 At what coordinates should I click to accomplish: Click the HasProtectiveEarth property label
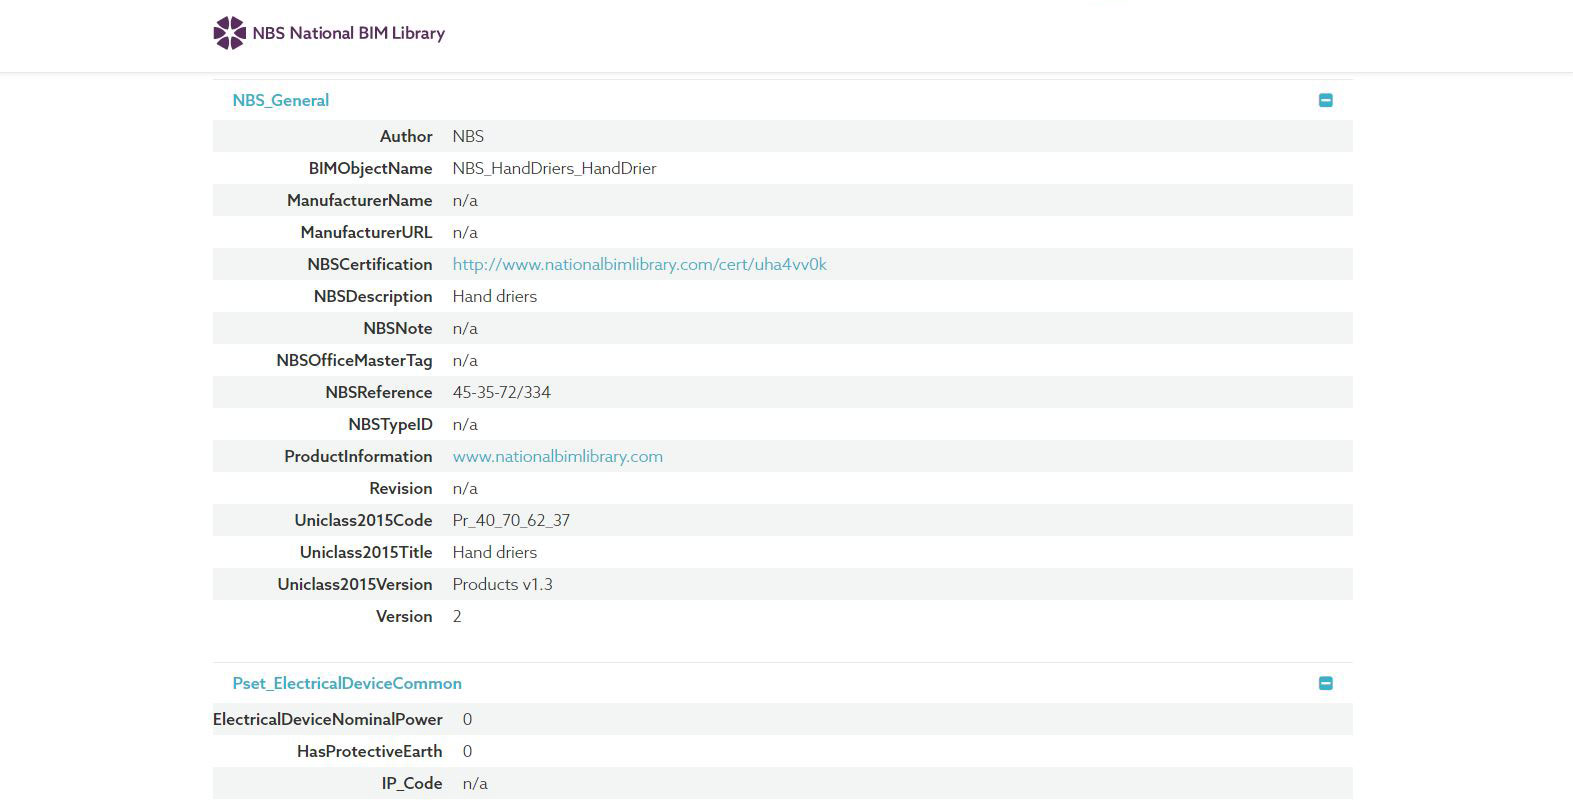click(369, 751)
